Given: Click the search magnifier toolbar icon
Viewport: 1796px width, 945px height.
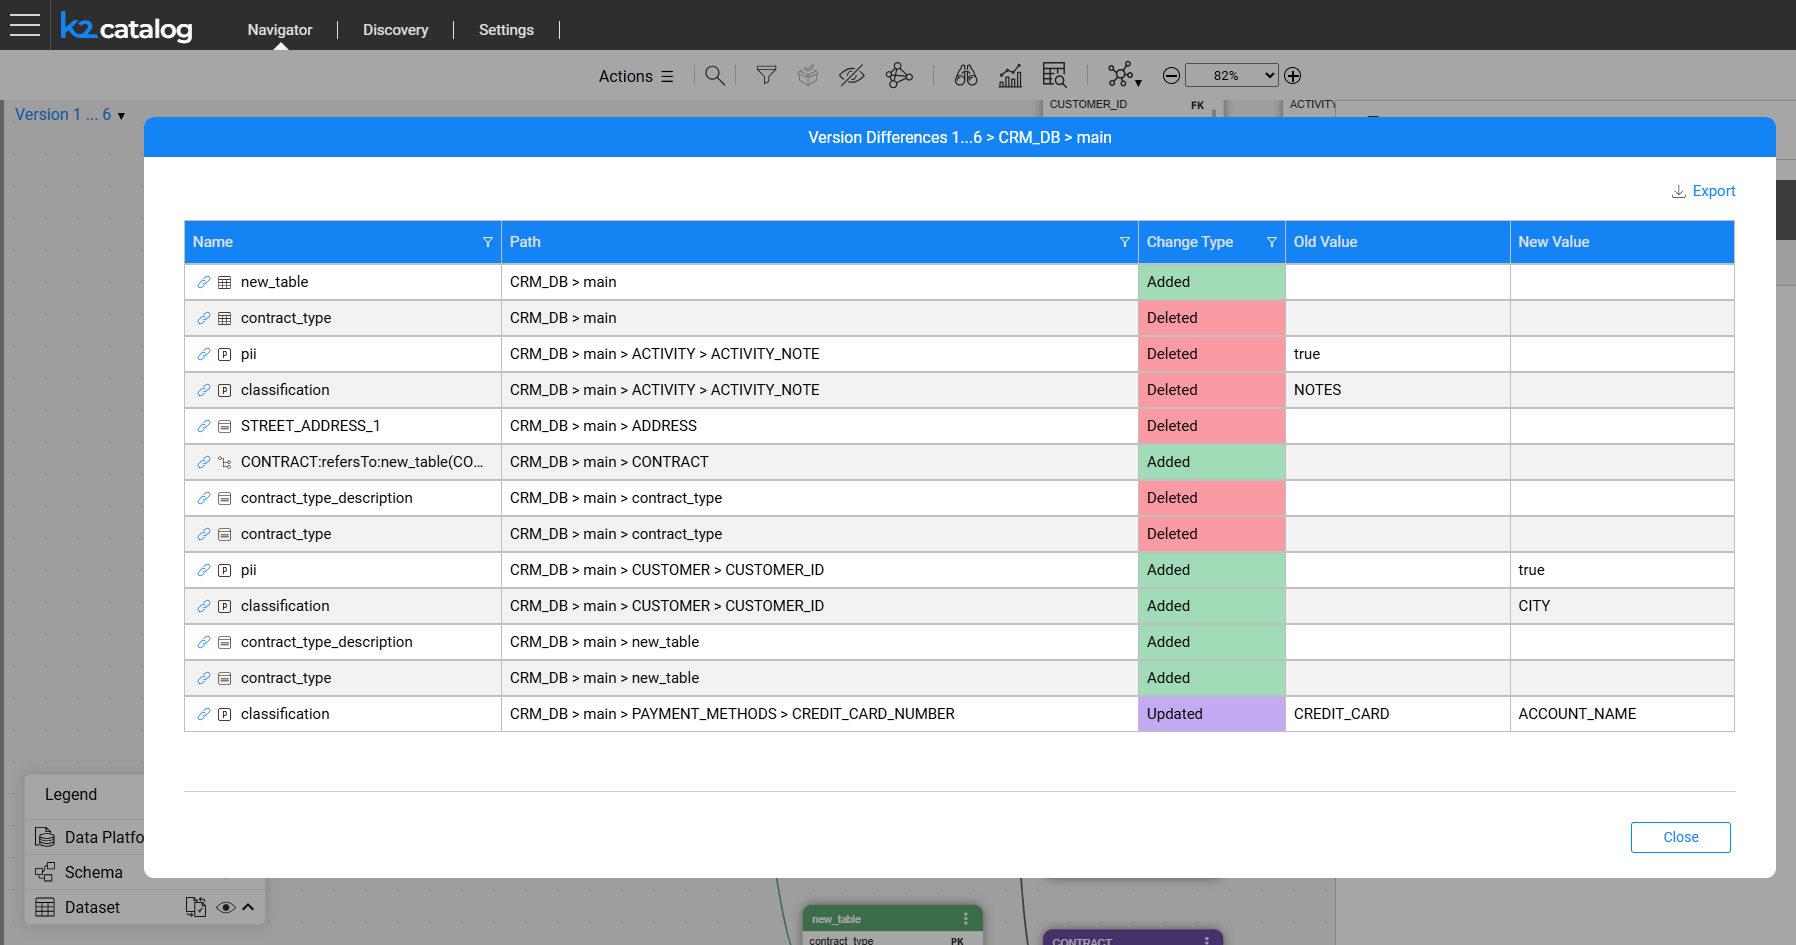Looking at the screenshot, I should click(714, 76).
